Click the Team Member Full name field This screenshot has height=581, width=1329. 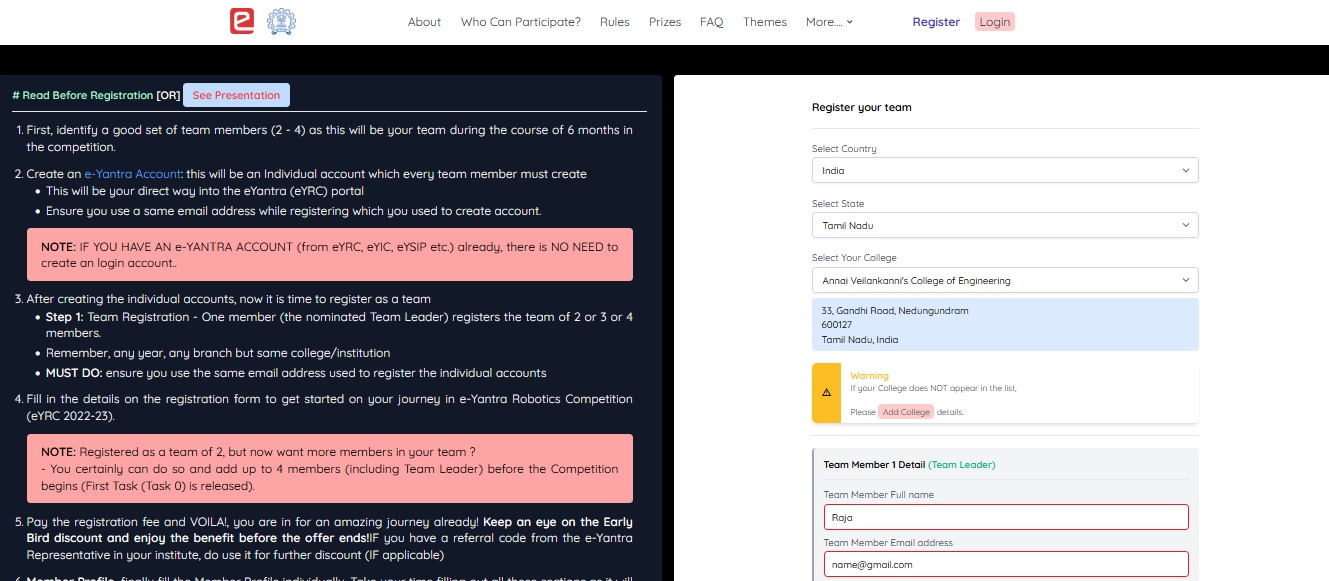[x=1004, y=517]
